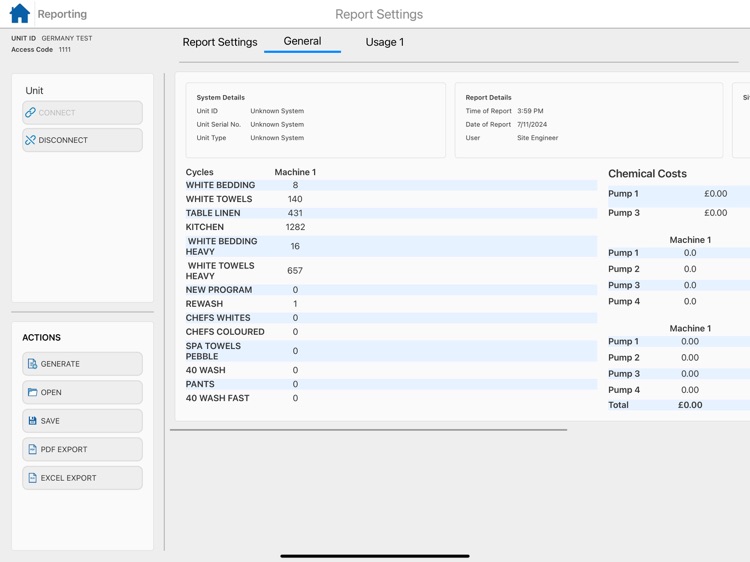The width and height of the screenshot is (750, 562).
Task: Click the SPA TOWELS PEBBLE row
Action: click(x=391, y=351)
